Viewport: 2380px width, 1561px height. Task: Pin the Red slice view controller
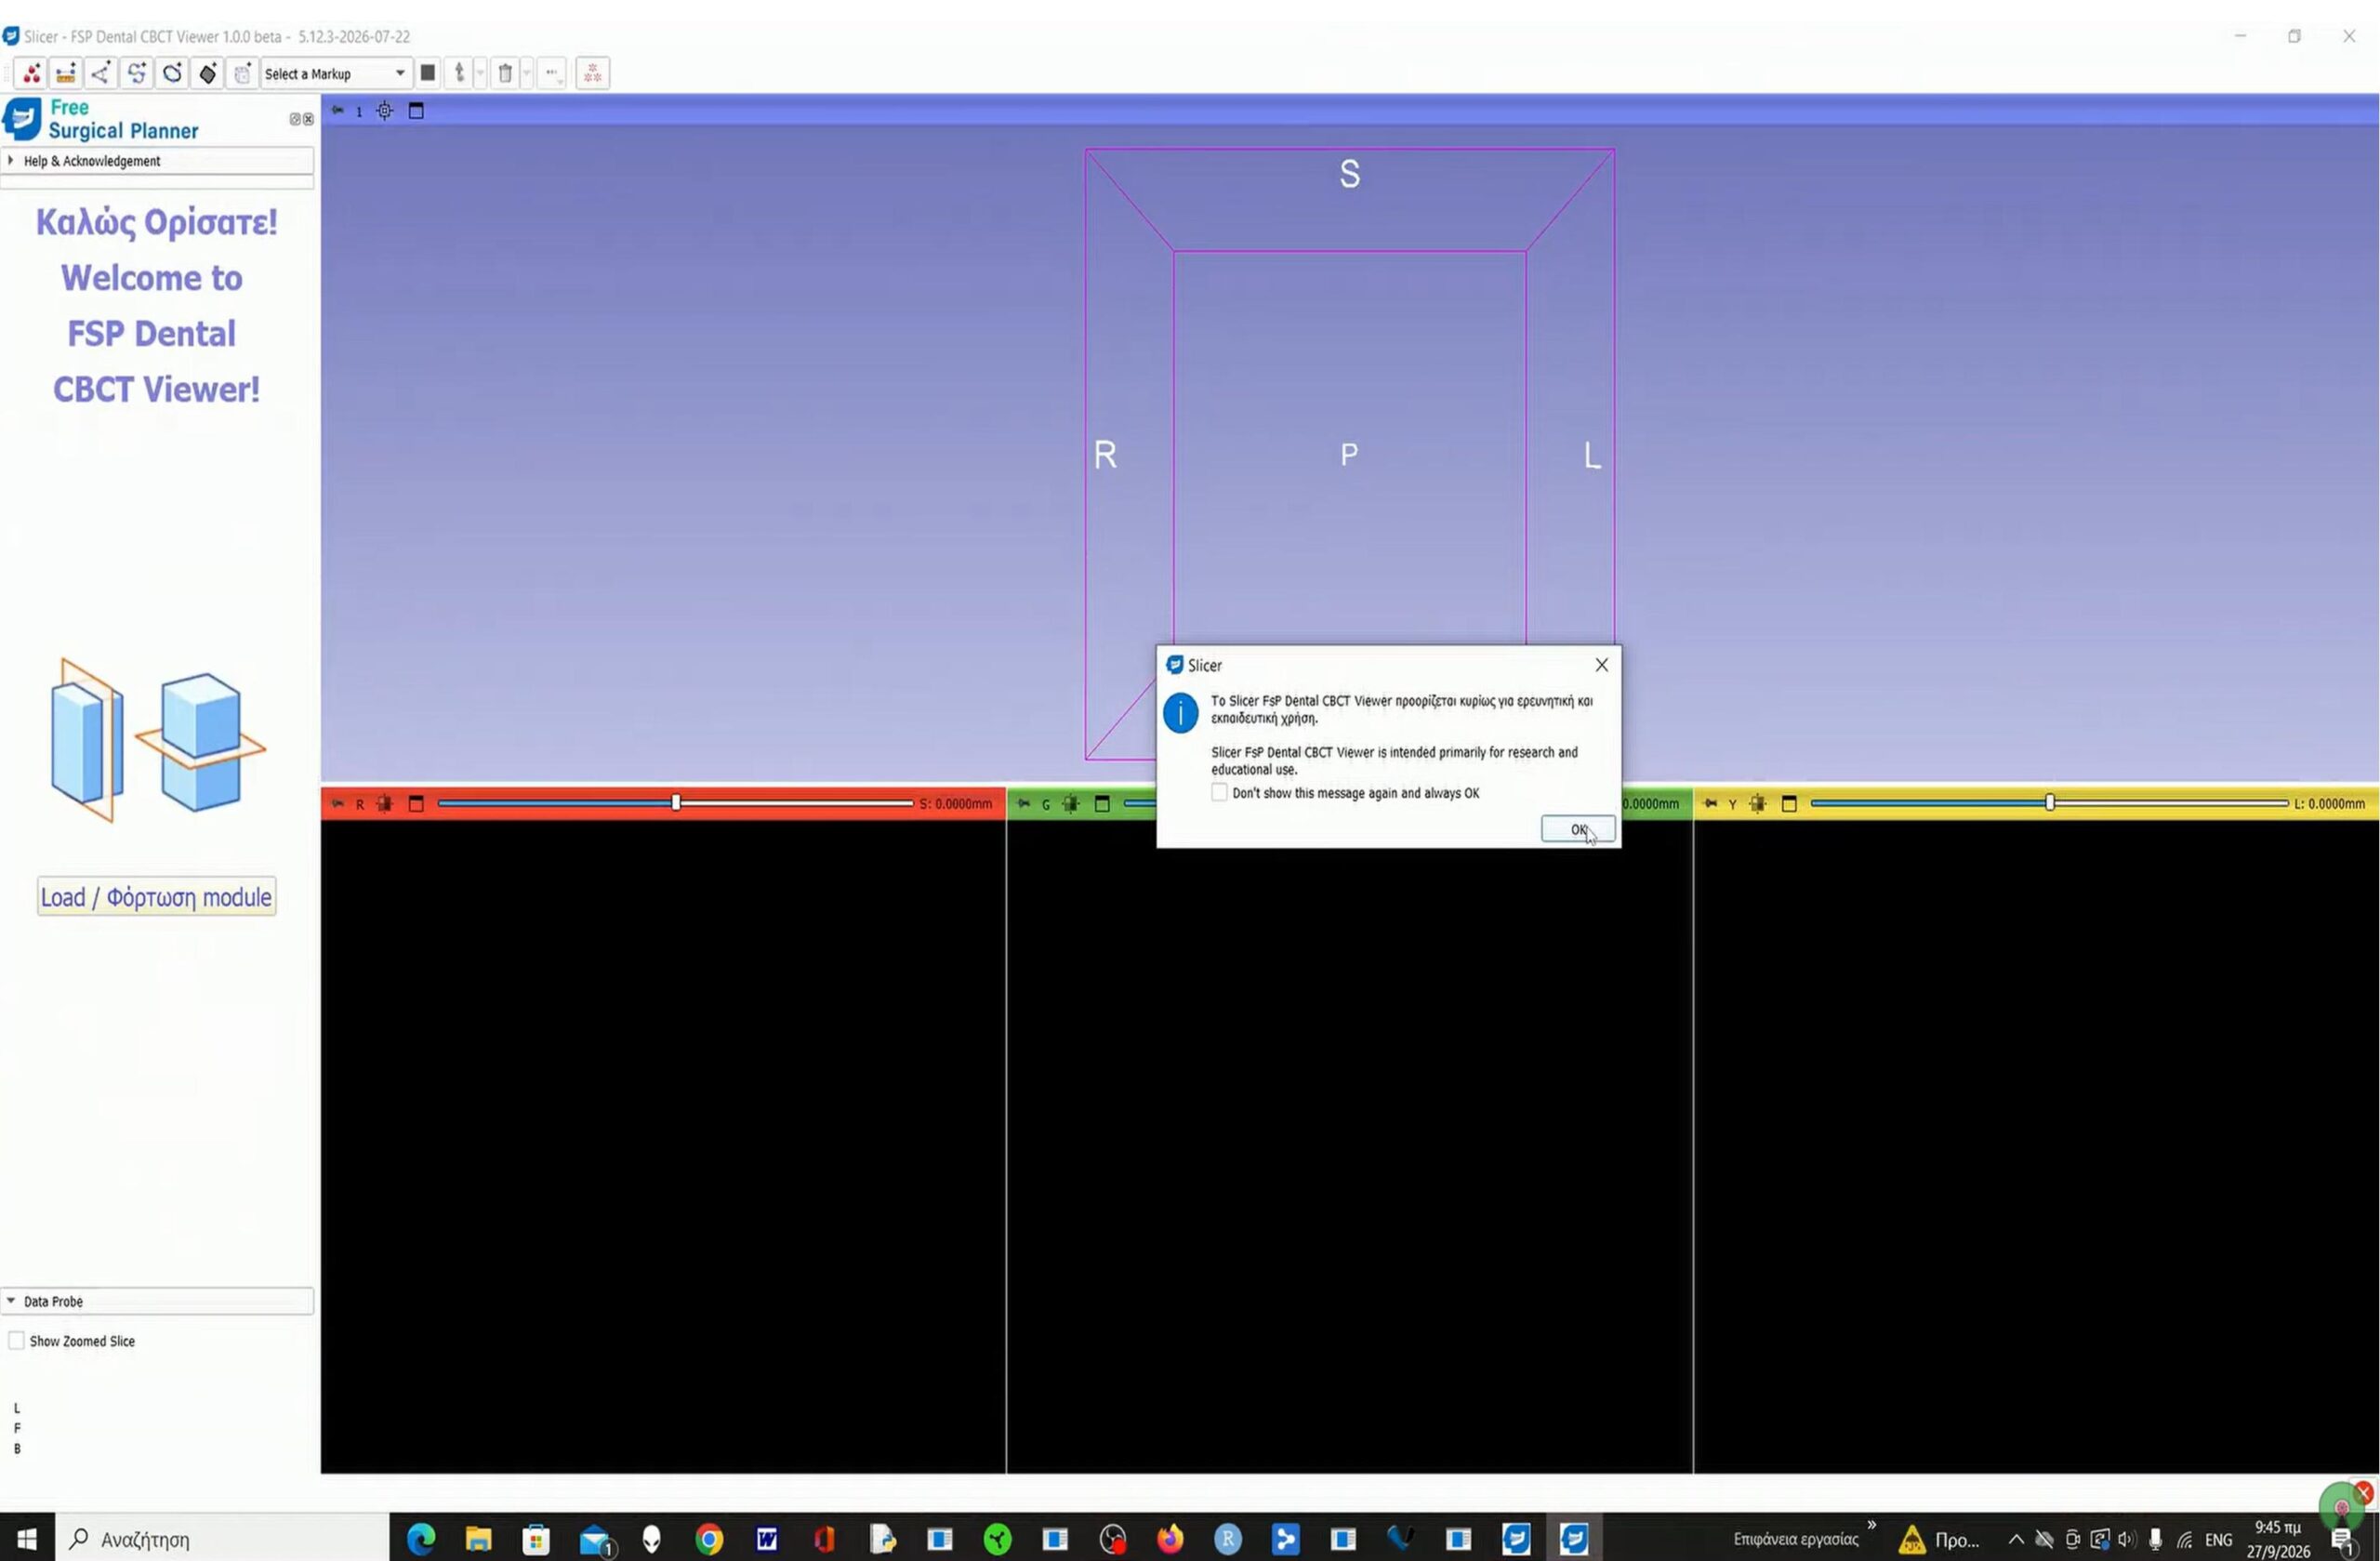pyautogui.click(x=337, y=804)
